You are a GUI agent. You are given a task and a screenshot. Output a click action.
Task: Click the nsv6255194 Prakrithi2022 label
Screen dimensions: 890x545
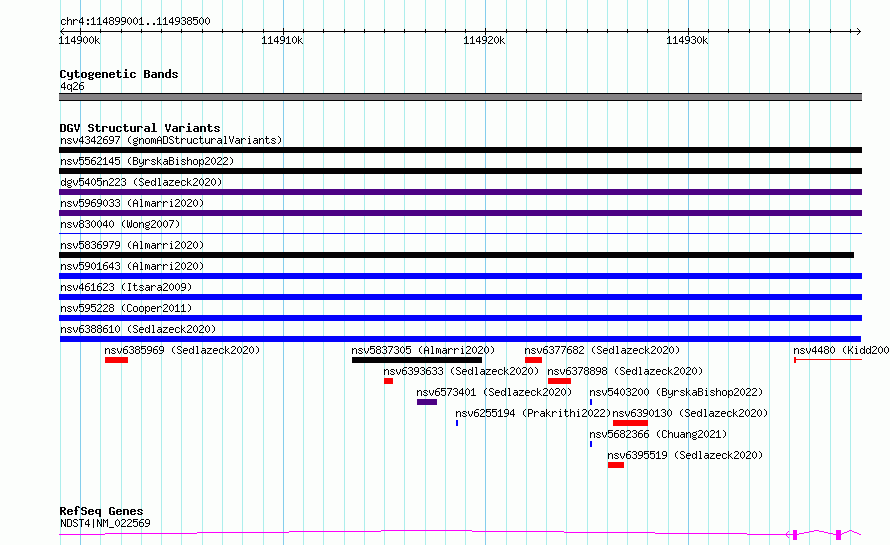click(533, 413)
